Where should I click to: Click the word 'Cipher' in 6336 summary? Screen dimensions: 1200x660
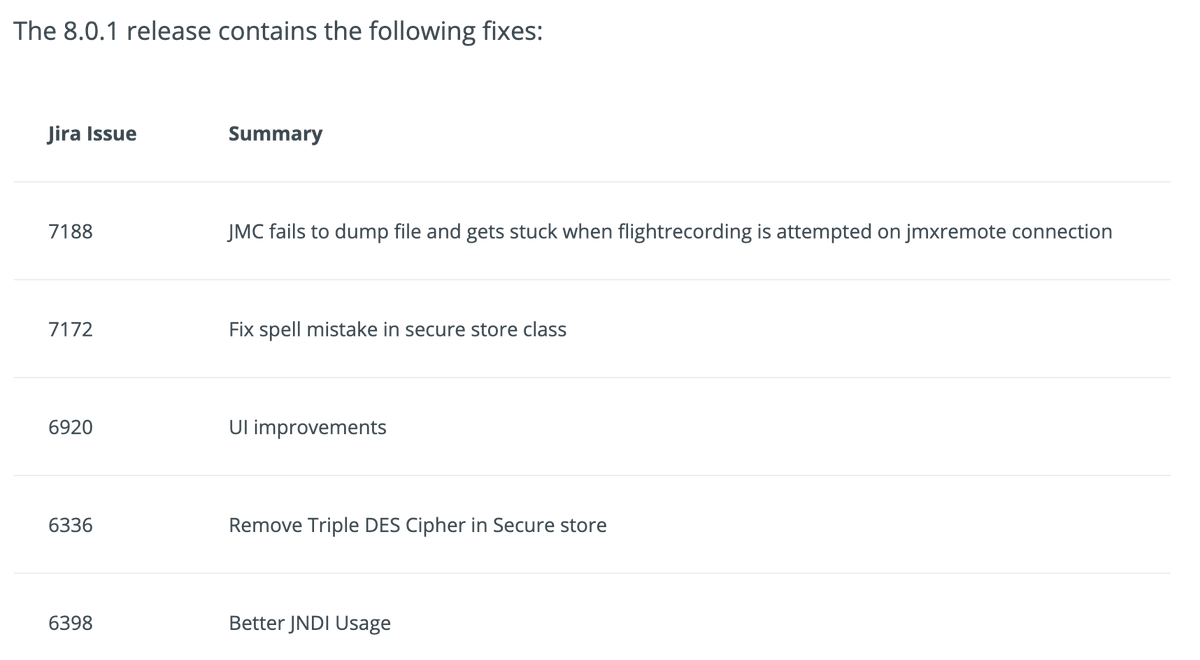[434, 526]
